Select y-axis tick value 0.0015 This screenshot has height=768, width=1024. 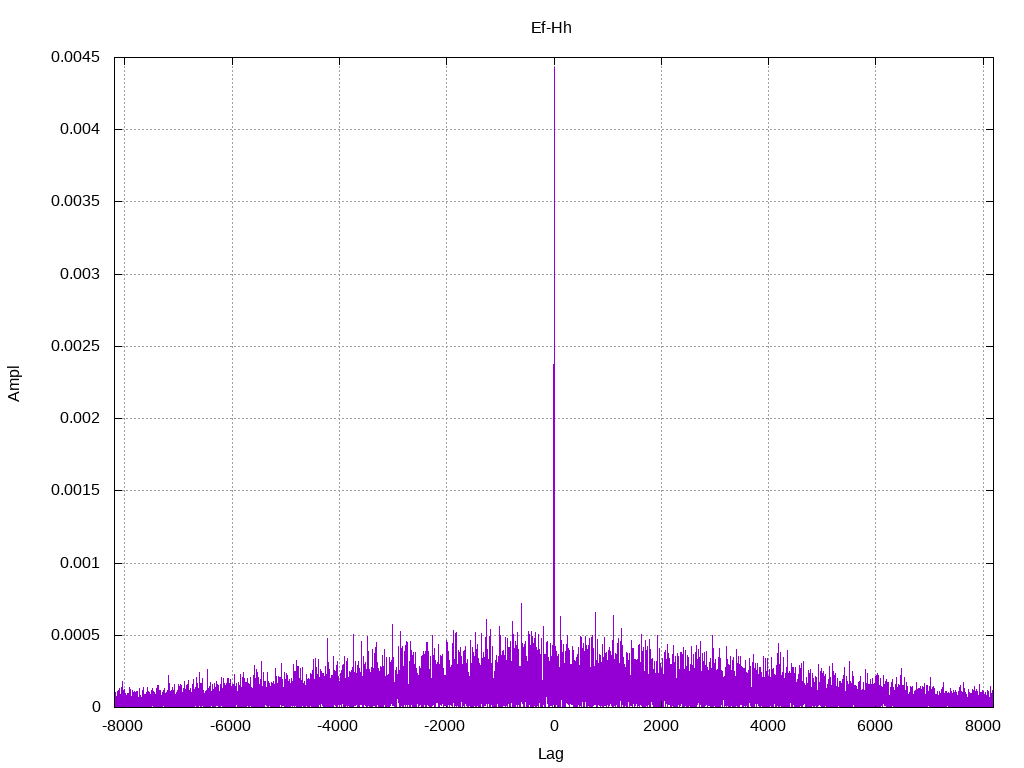[76, 490]
